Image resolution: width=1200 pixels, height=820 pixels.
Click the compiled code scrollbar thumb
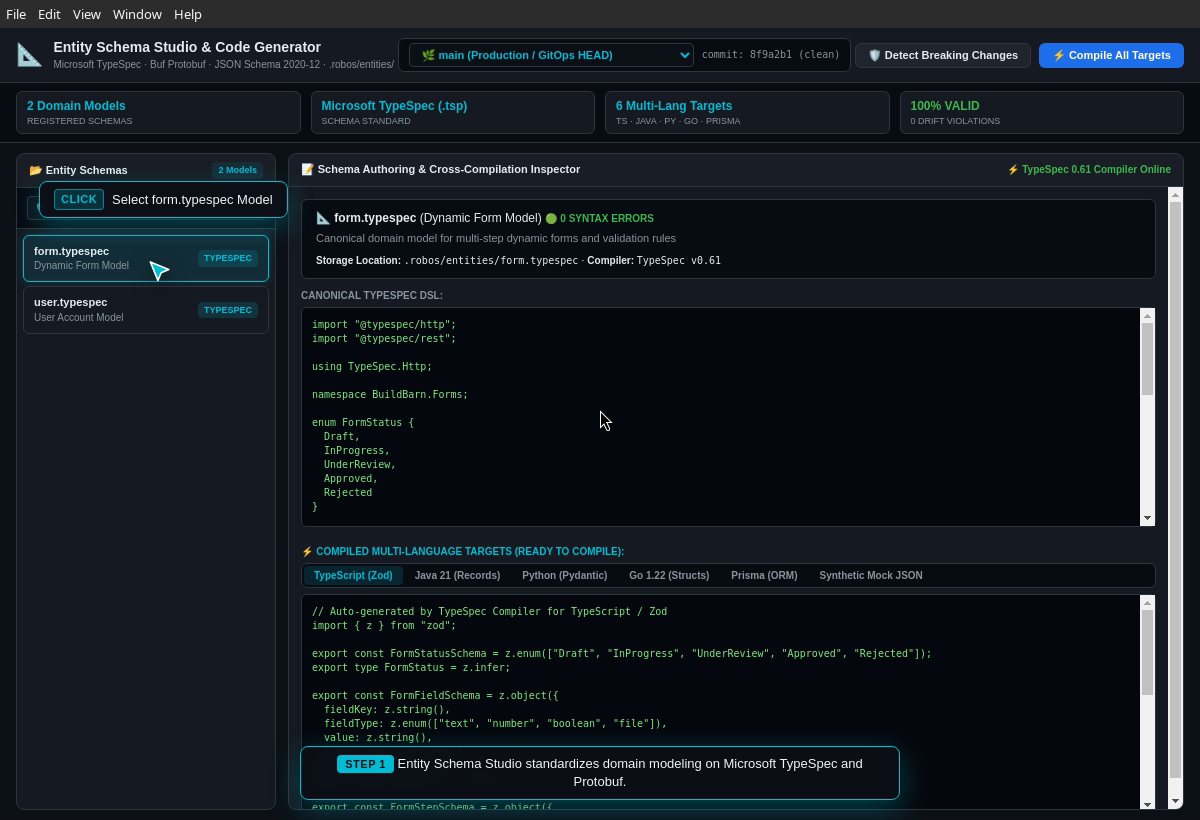pos(1147,652)
